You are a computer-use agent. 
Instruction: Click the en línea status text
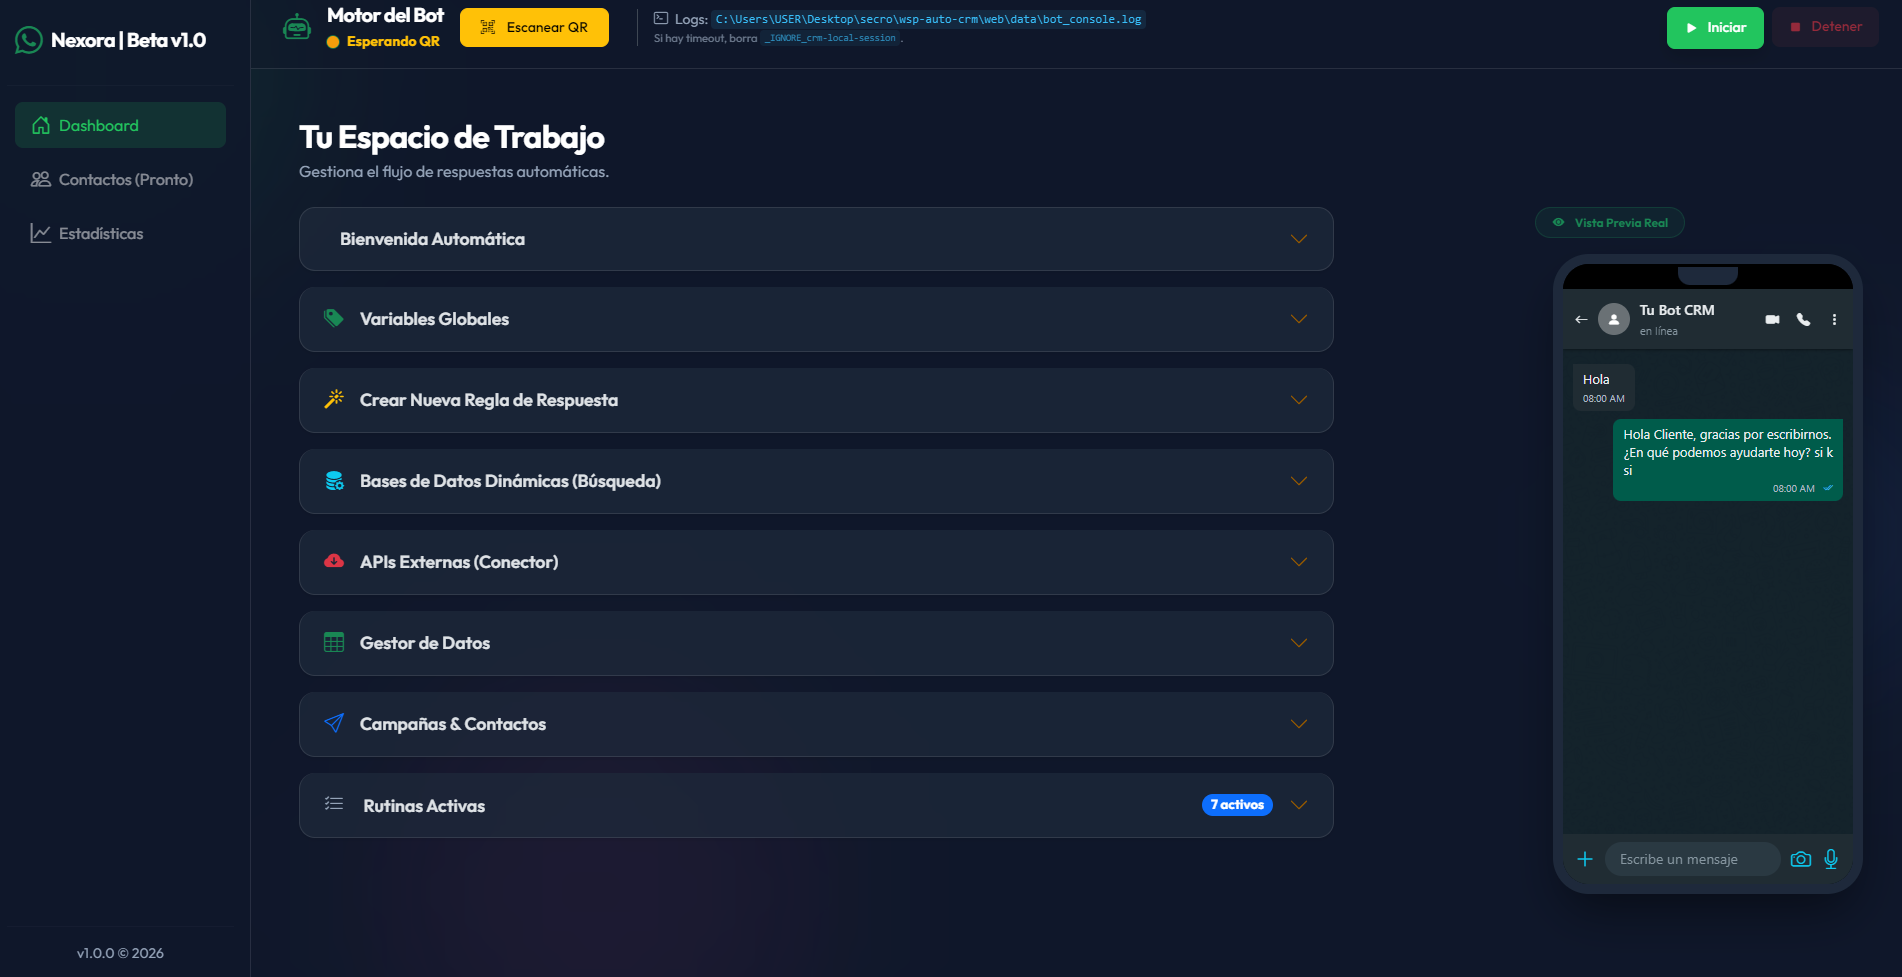(x=1658, y=331)
